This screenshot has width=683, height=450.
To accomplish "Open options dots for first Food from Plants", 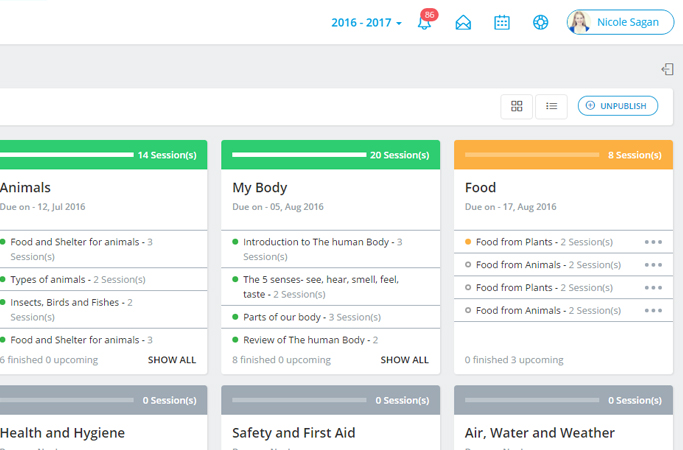I will click(653, 242).
